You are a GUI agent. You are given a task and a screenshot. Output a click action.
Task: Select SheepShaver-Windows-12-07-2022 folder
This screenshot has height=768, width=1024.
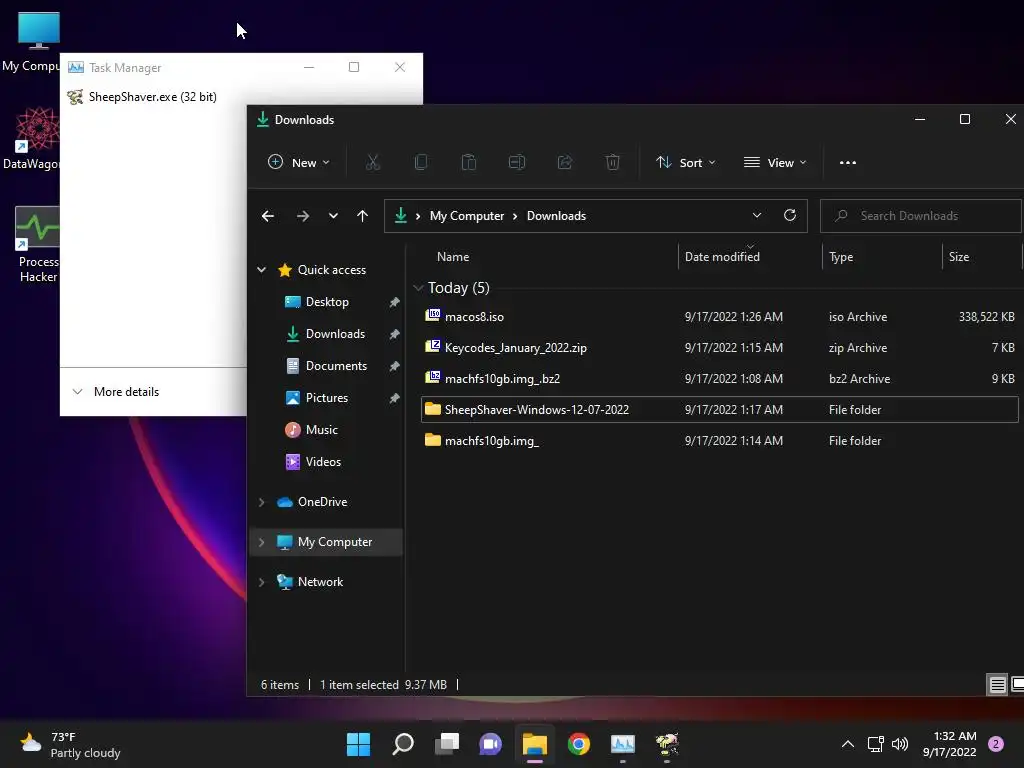(719, 409)
